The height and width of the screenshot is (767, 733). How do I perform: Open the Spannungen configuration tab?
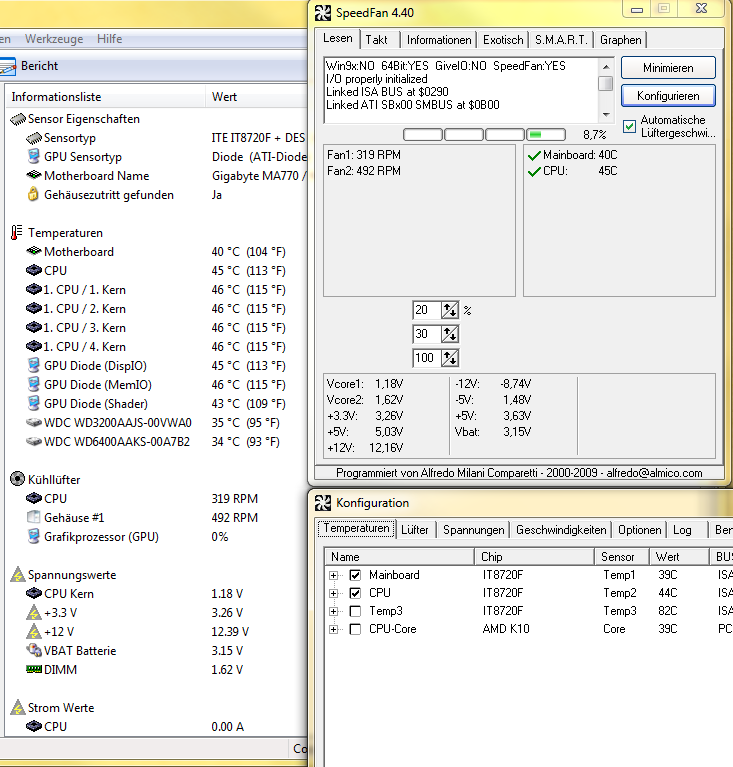(473, 530)
